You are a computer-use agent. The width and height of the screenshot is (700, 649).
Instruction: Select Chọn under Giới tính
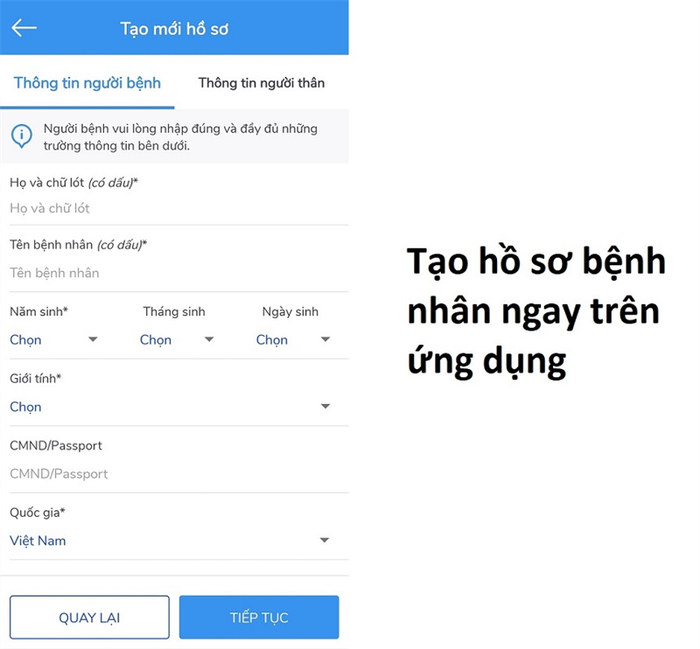[25, 407]
